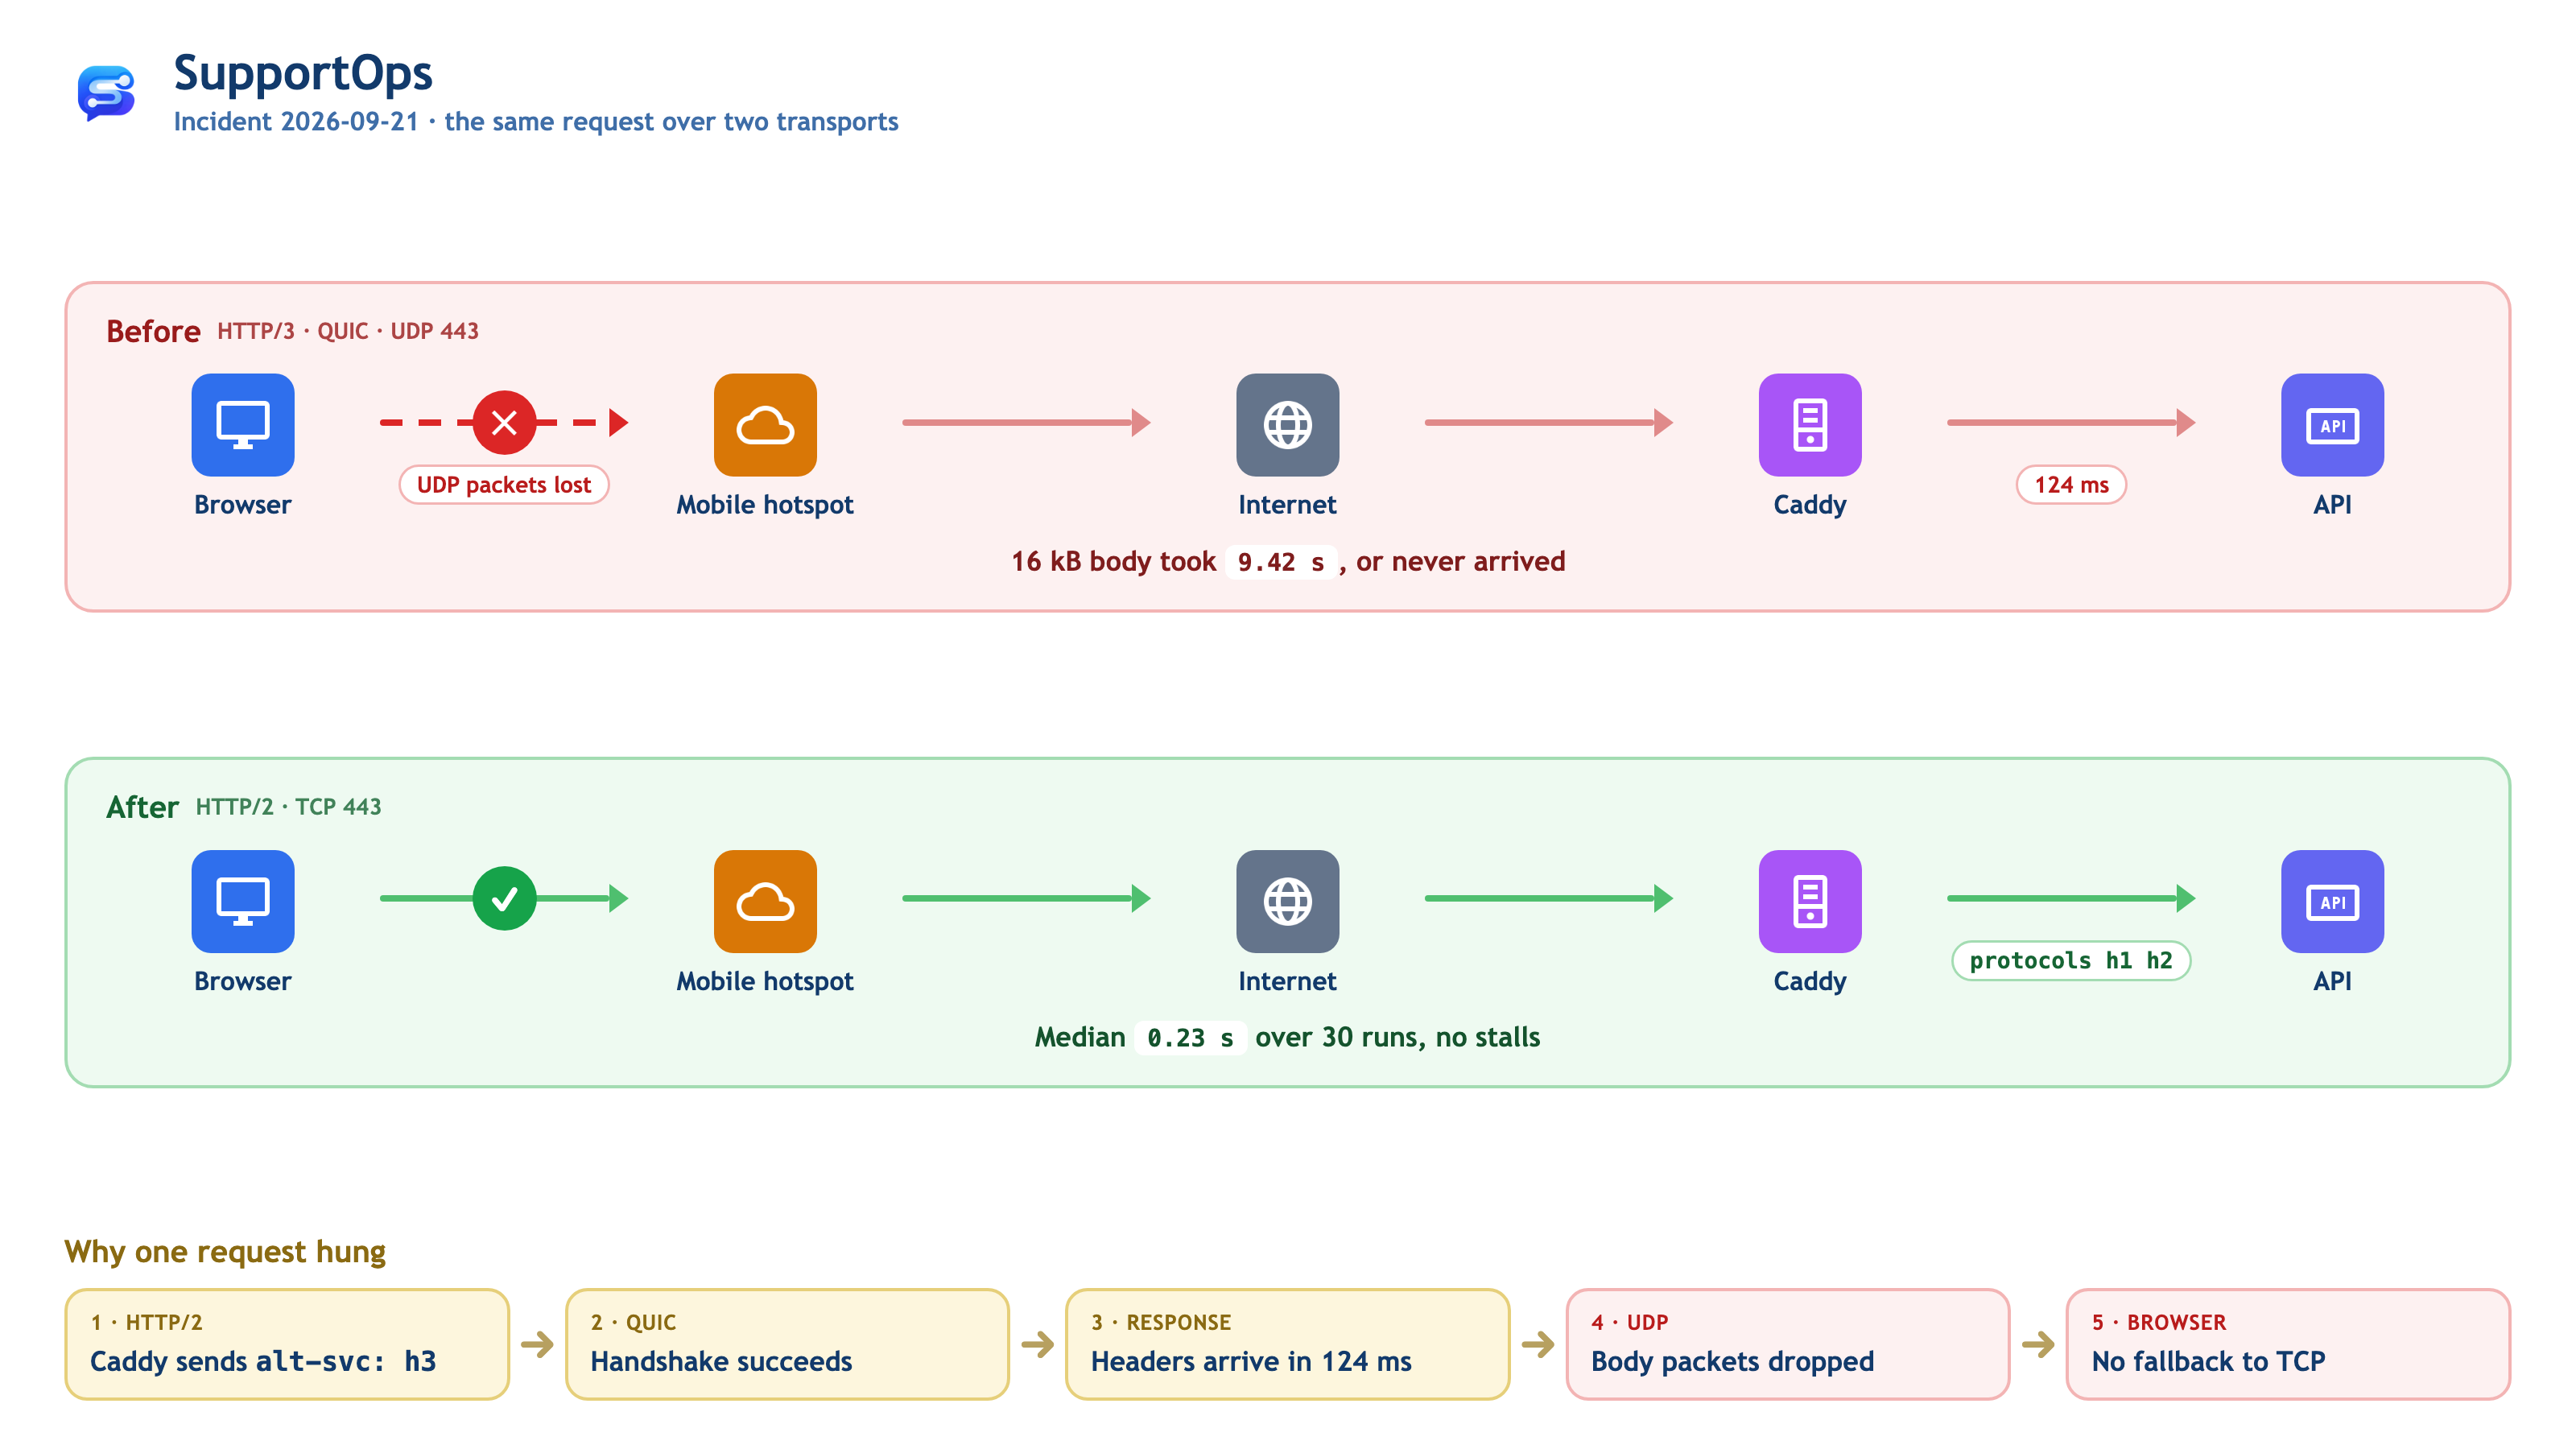This screenshot has height=1449, width=2576.
Task: Click the Internet globe icon in Before panel
Action: click(x=1287, y=425)
